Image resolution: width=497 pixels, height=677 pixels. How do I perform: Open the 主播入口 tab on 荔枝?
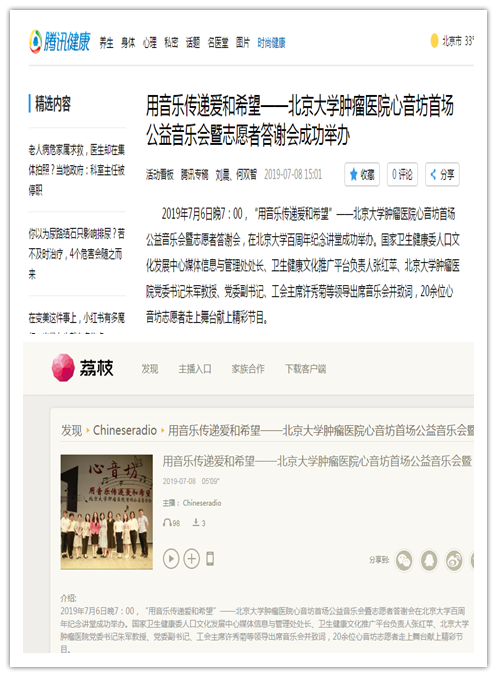click(195, 369)
